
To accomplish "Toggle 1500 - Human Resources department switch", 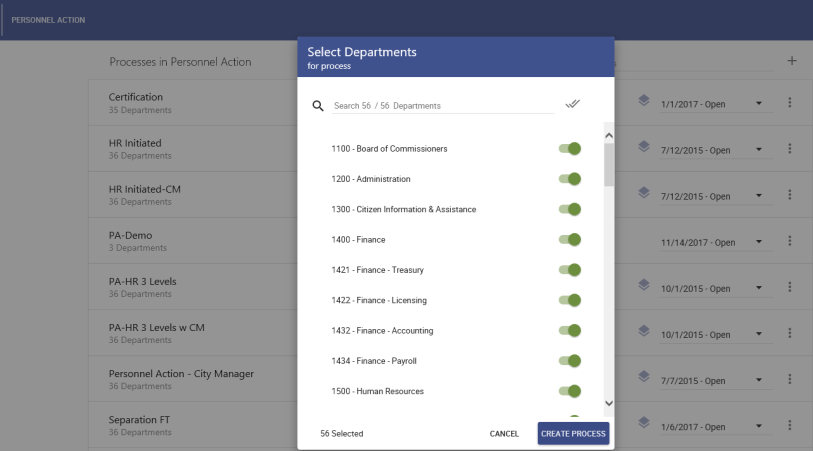I will 570,391.
